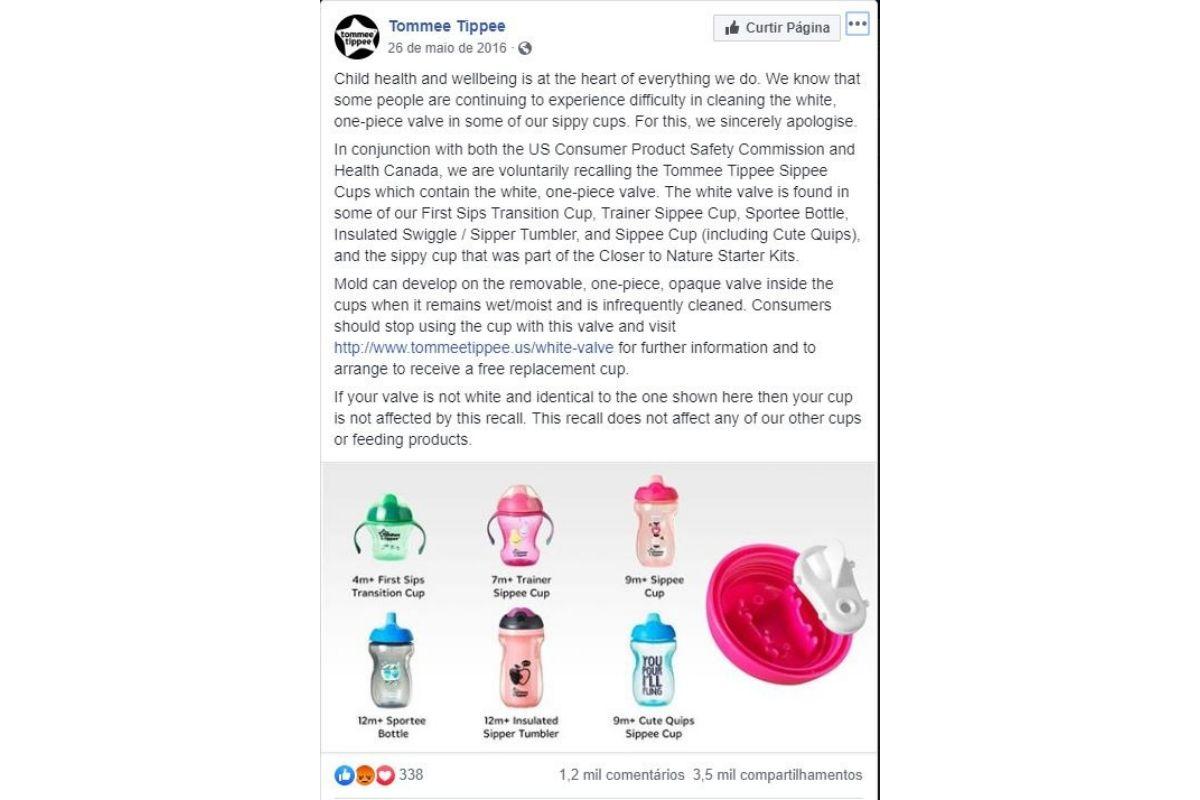Click the 12m+ Insulated Sipper Tumbler image
Screen dimensions: 1200x800
coord(520,658)
